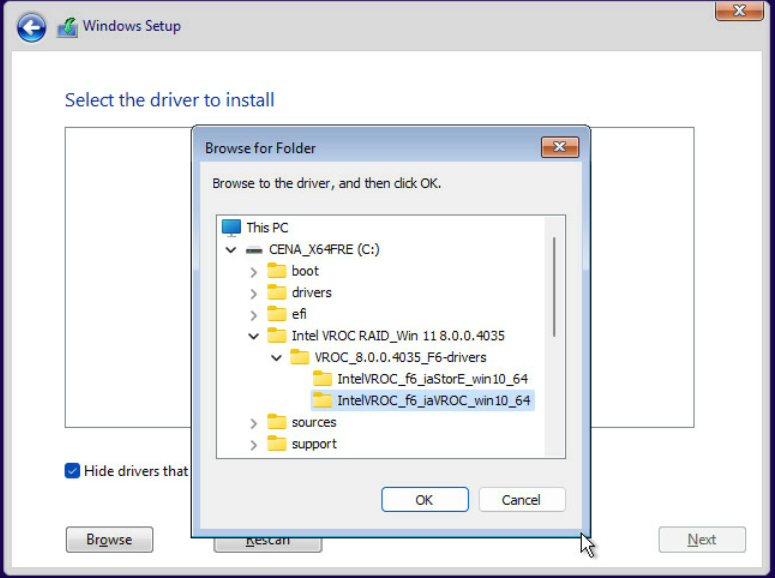Screen dimensions: 775x578
Task: Click the This PC monitor icon
Action: coord(231,228)
